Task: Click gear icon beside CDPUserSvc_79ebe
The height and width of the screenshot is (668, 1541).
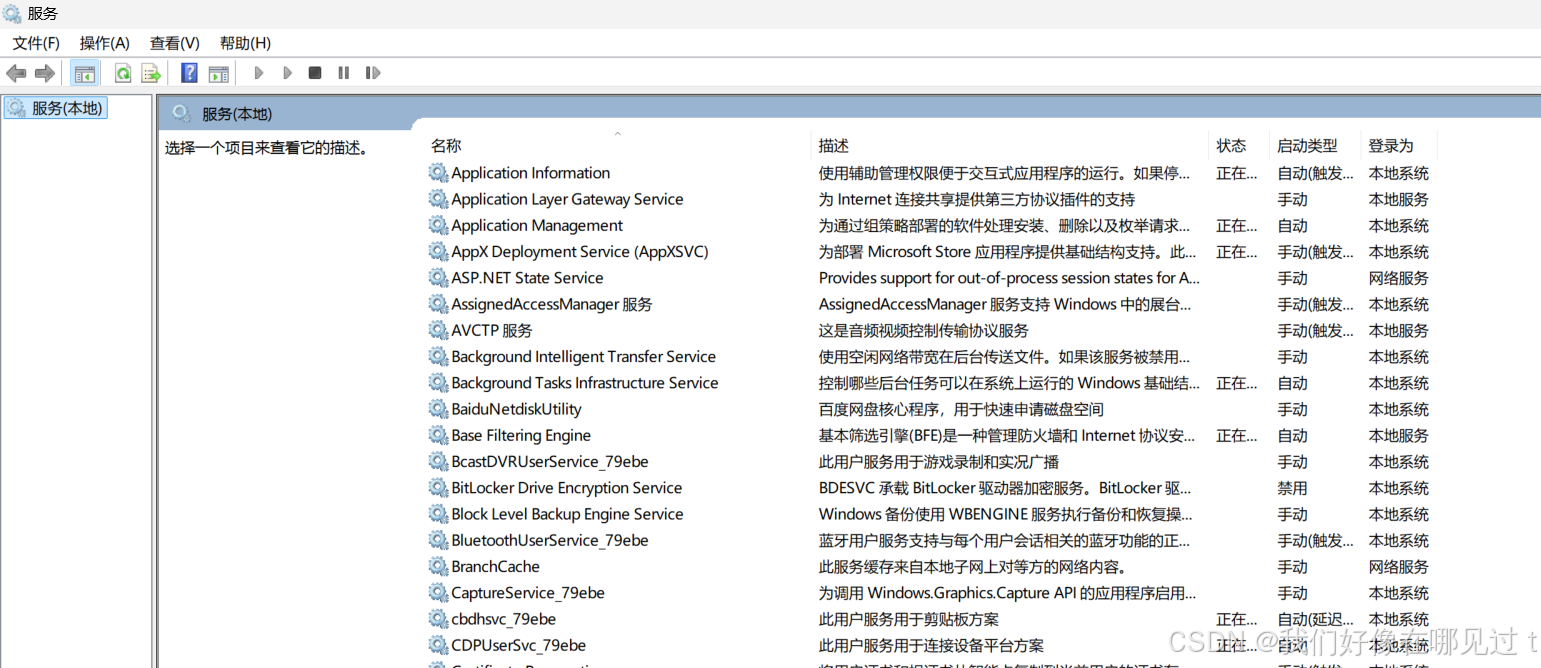Action: click(x=438, y=645)
